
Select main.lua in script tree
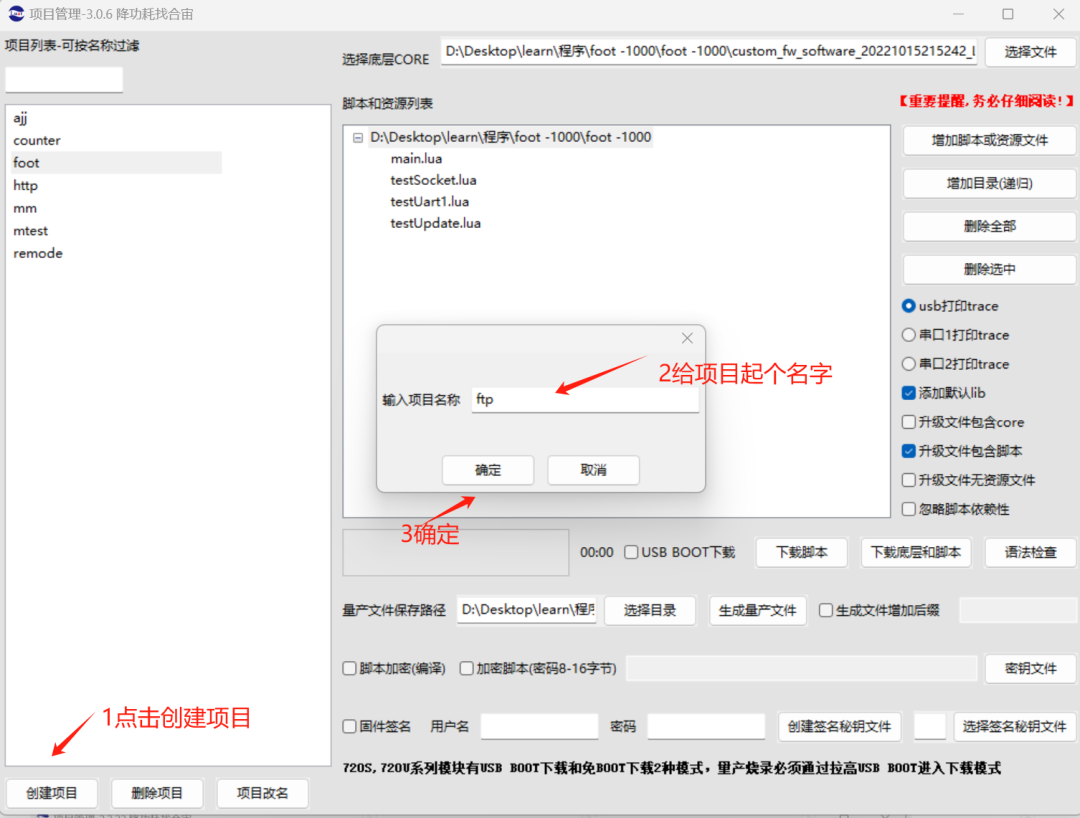pyautogui.click(x=416, y=159)
